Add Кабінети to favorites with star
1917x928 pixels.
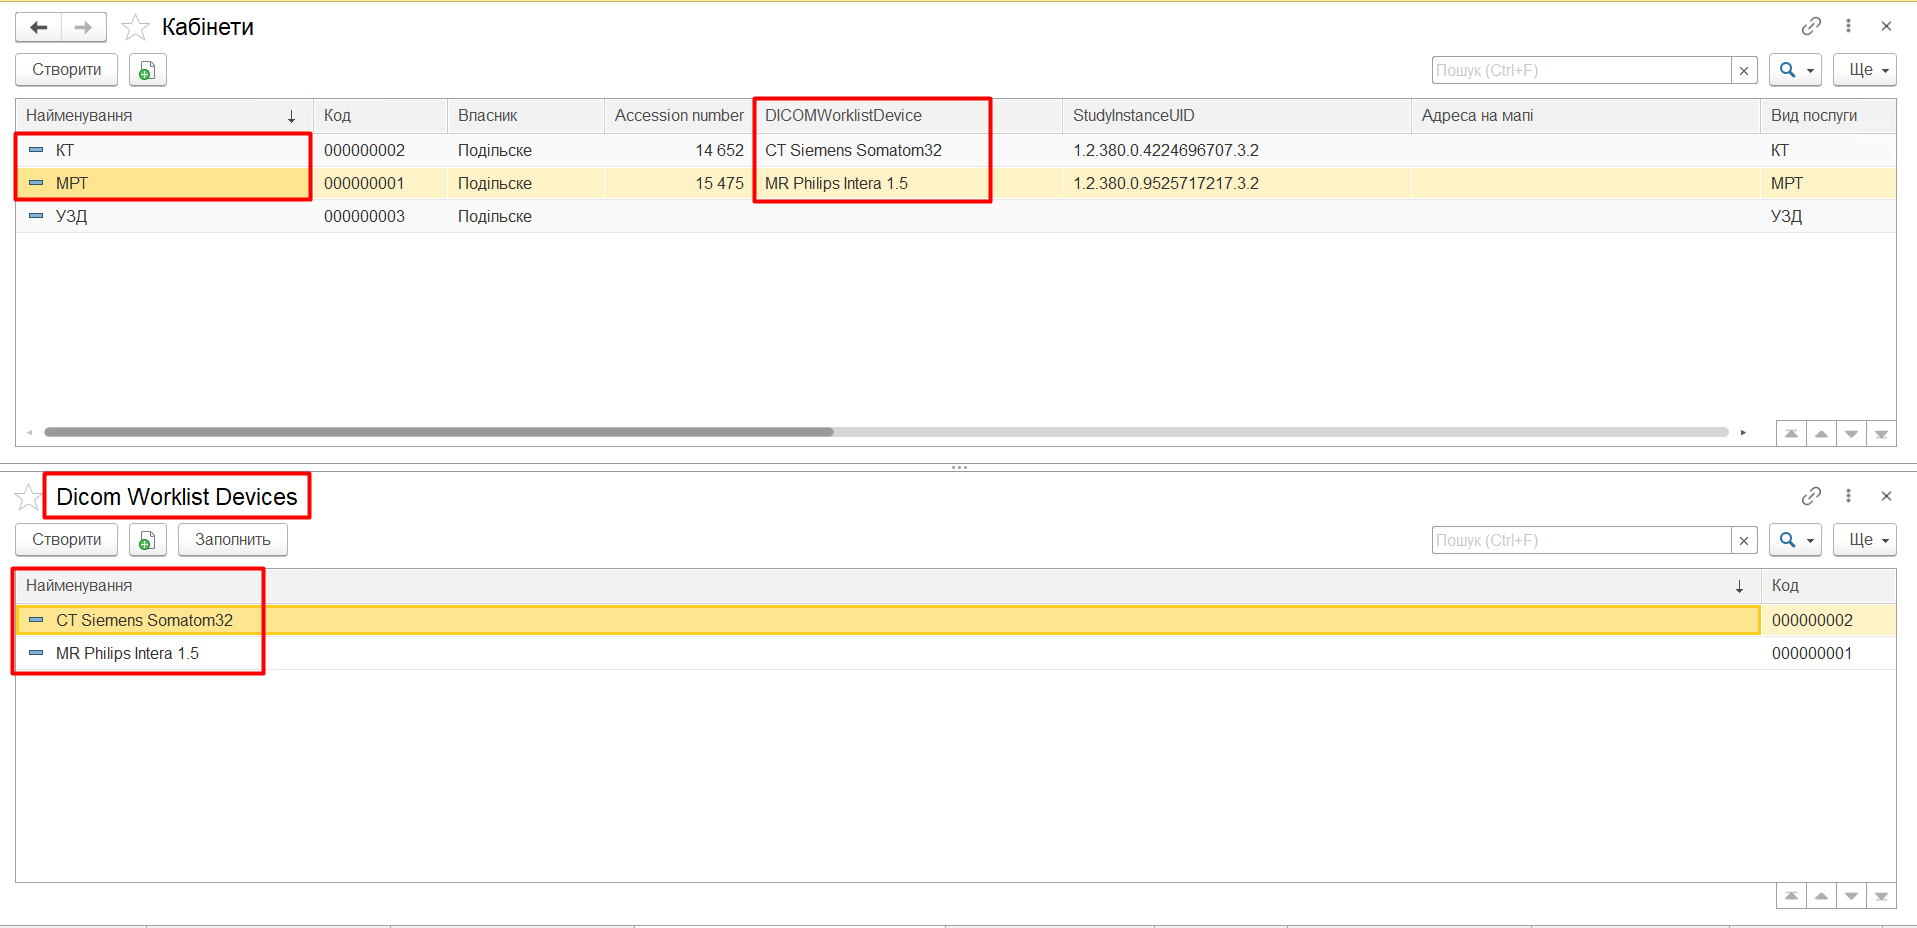[x=135, y=27]
